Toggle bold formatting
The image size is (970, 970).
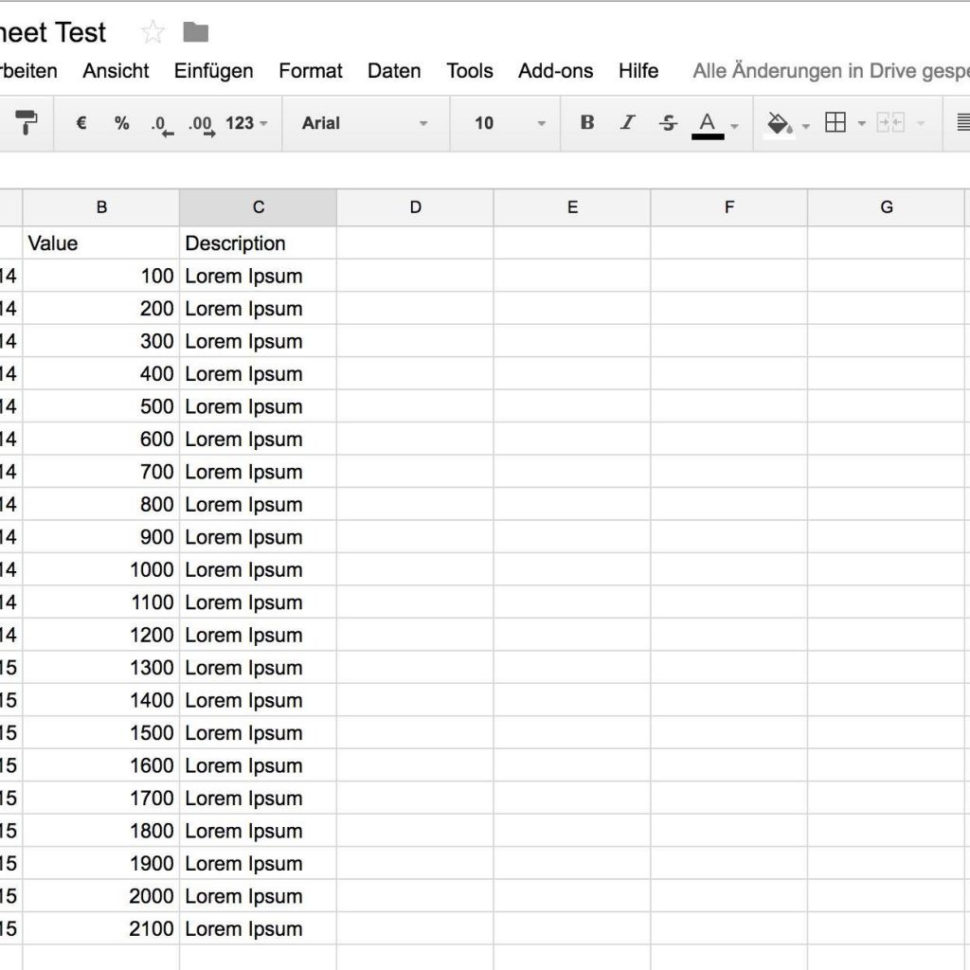point(587,122)
